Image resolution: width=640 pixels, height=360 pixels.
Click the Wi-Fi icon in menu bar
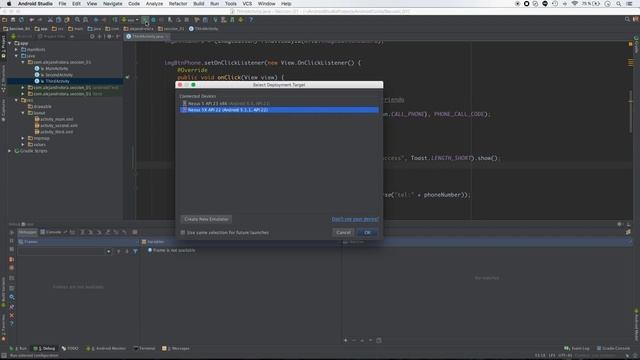coord(575,4)
